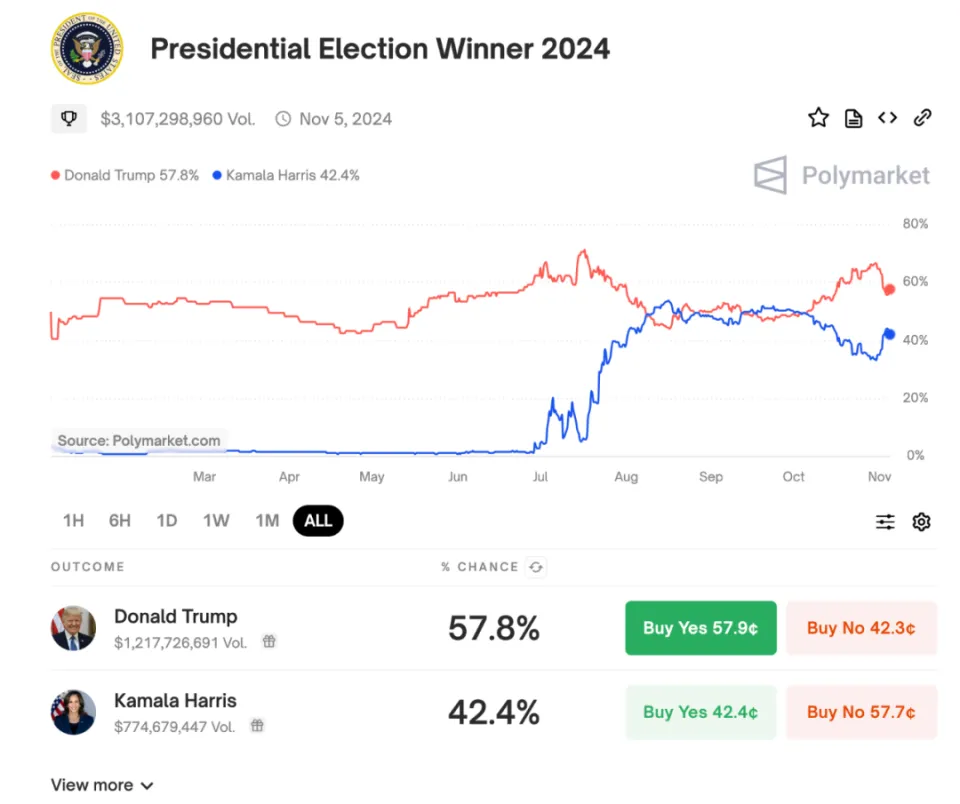This screenshot has width=960, height=804.
Task: Click the star favorite icon
Action: (x=818, y=118)
